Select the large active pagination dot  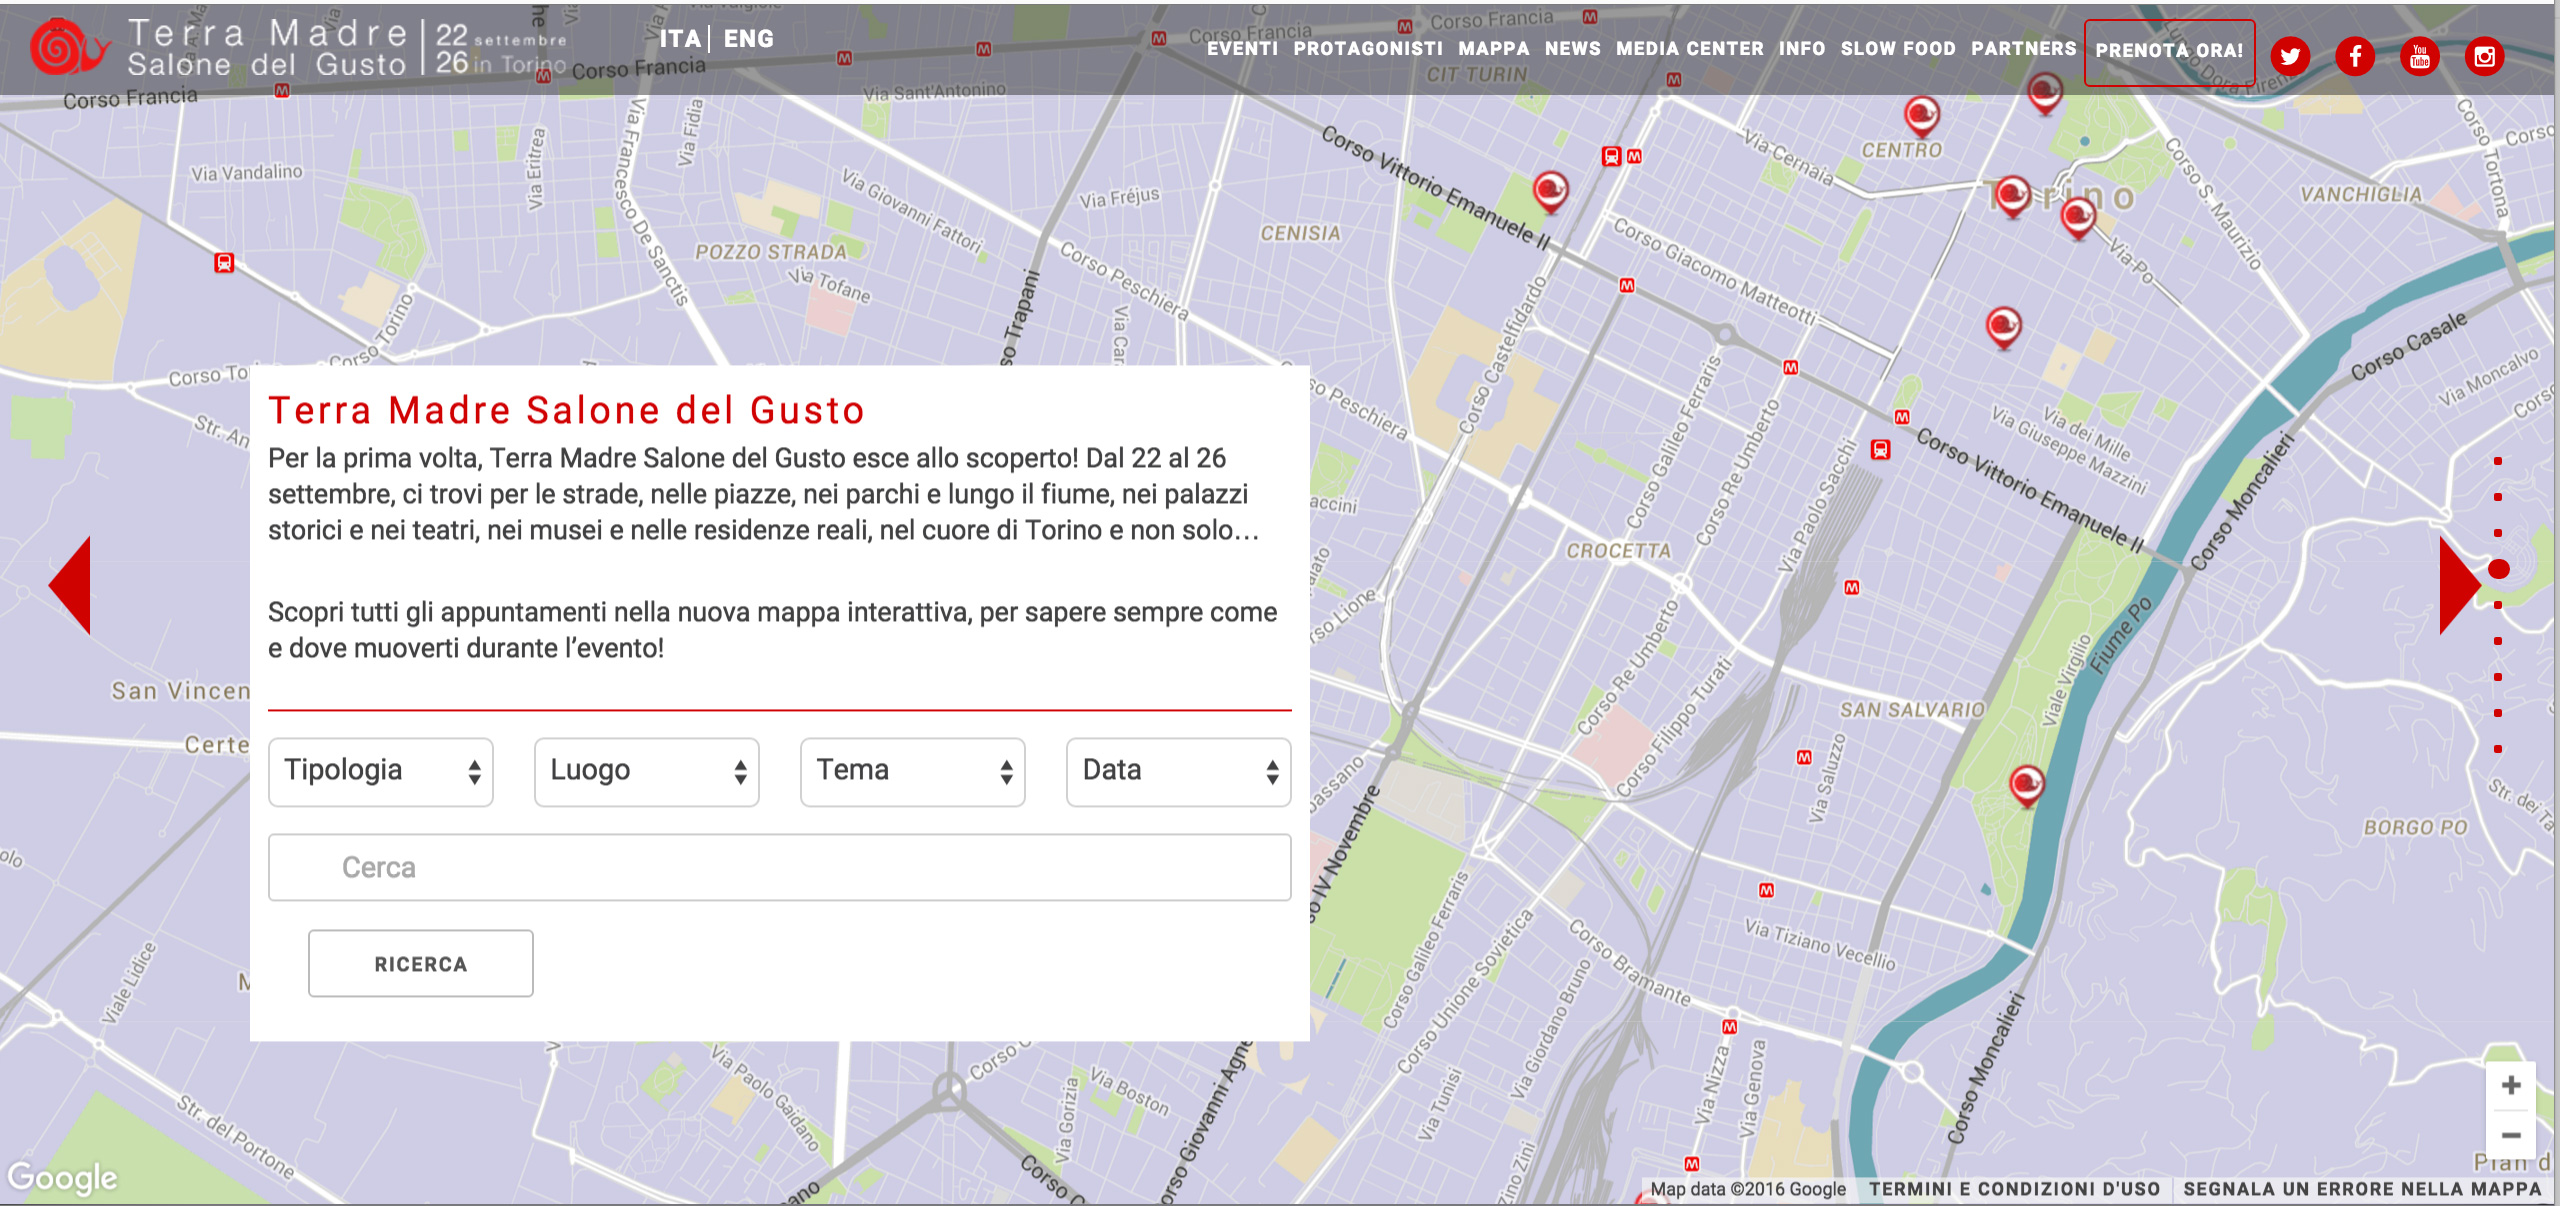tap(2499, 569)
